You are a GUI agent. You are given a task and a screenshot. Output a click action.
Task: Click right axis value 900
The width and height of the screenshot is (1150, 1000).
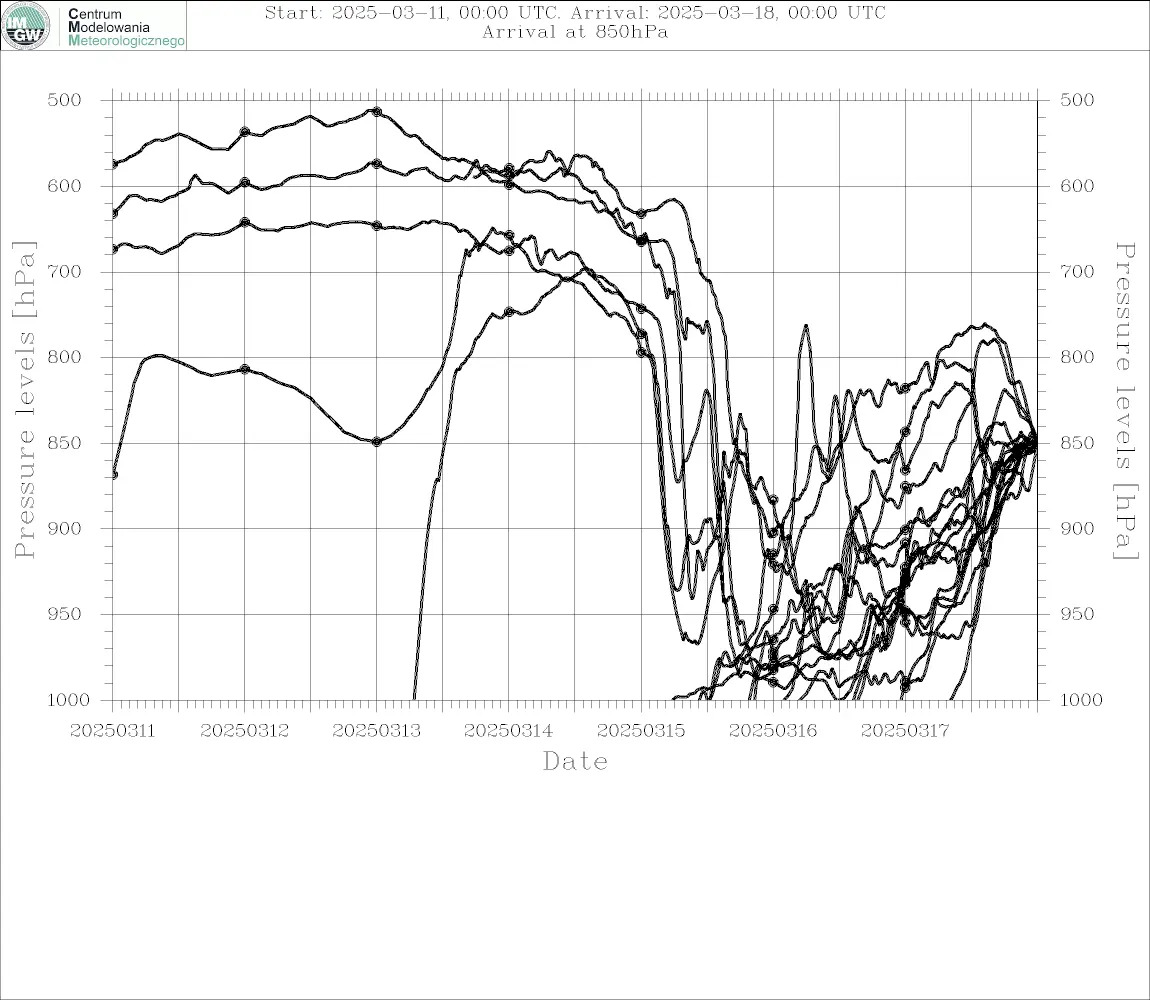click(x=1077, y=528)
